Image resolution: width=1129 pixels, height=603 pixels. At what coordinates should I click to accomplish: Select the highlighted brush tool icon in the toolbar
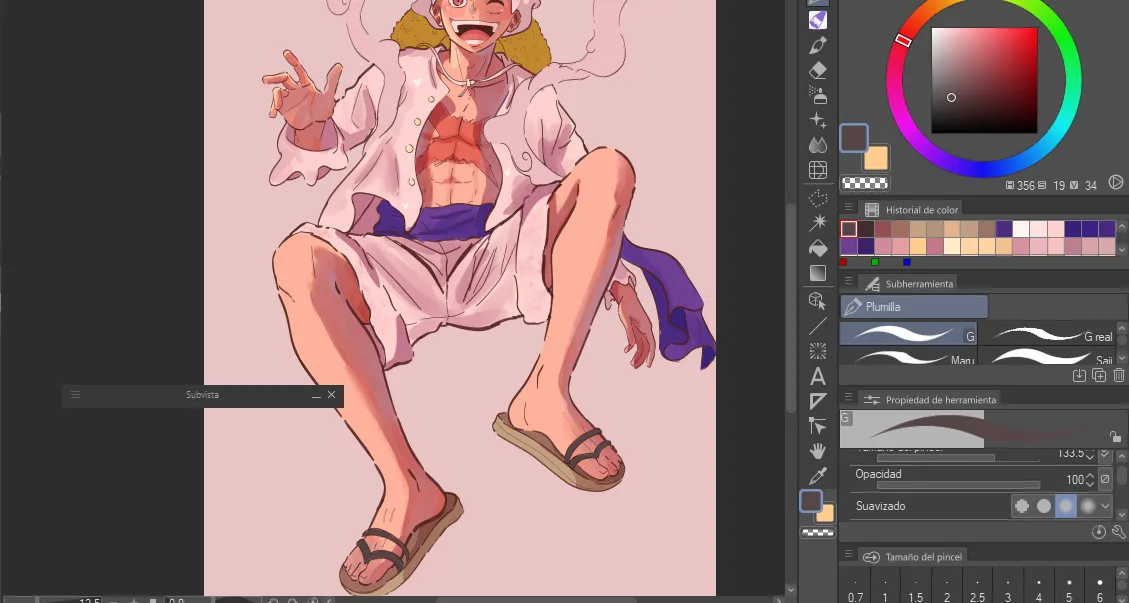pos(817,20)
